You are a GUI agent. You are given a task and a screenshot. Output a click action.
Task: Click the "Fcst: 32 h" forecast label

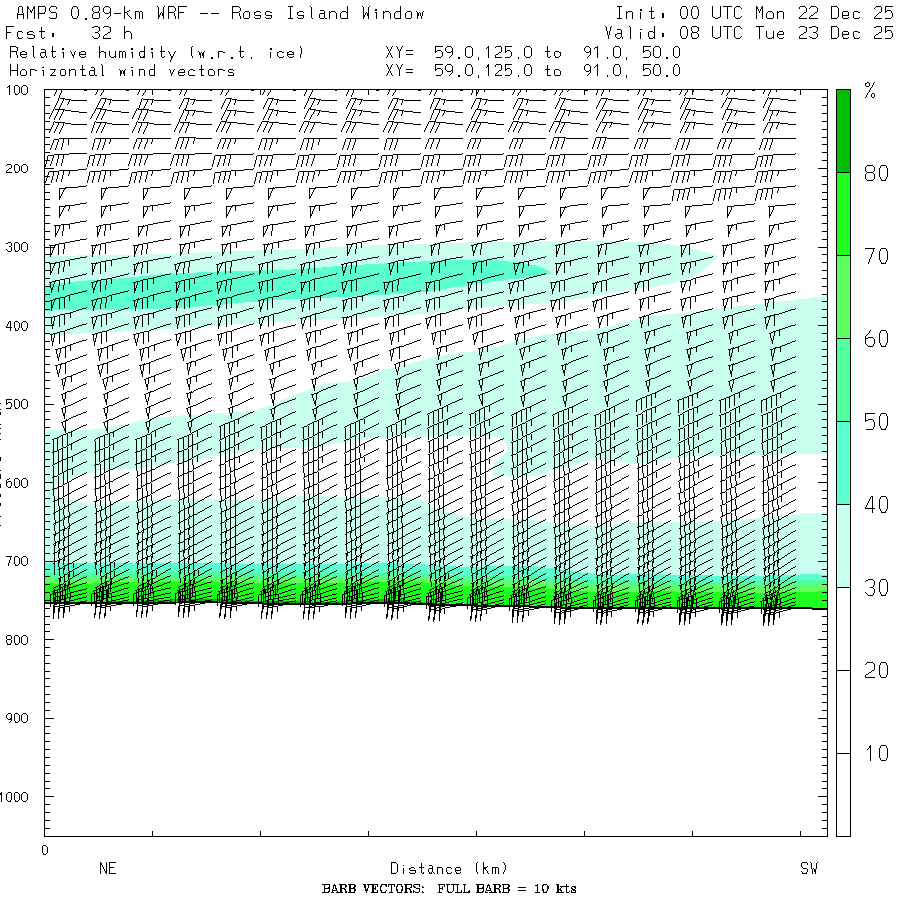tap(69, 33)
